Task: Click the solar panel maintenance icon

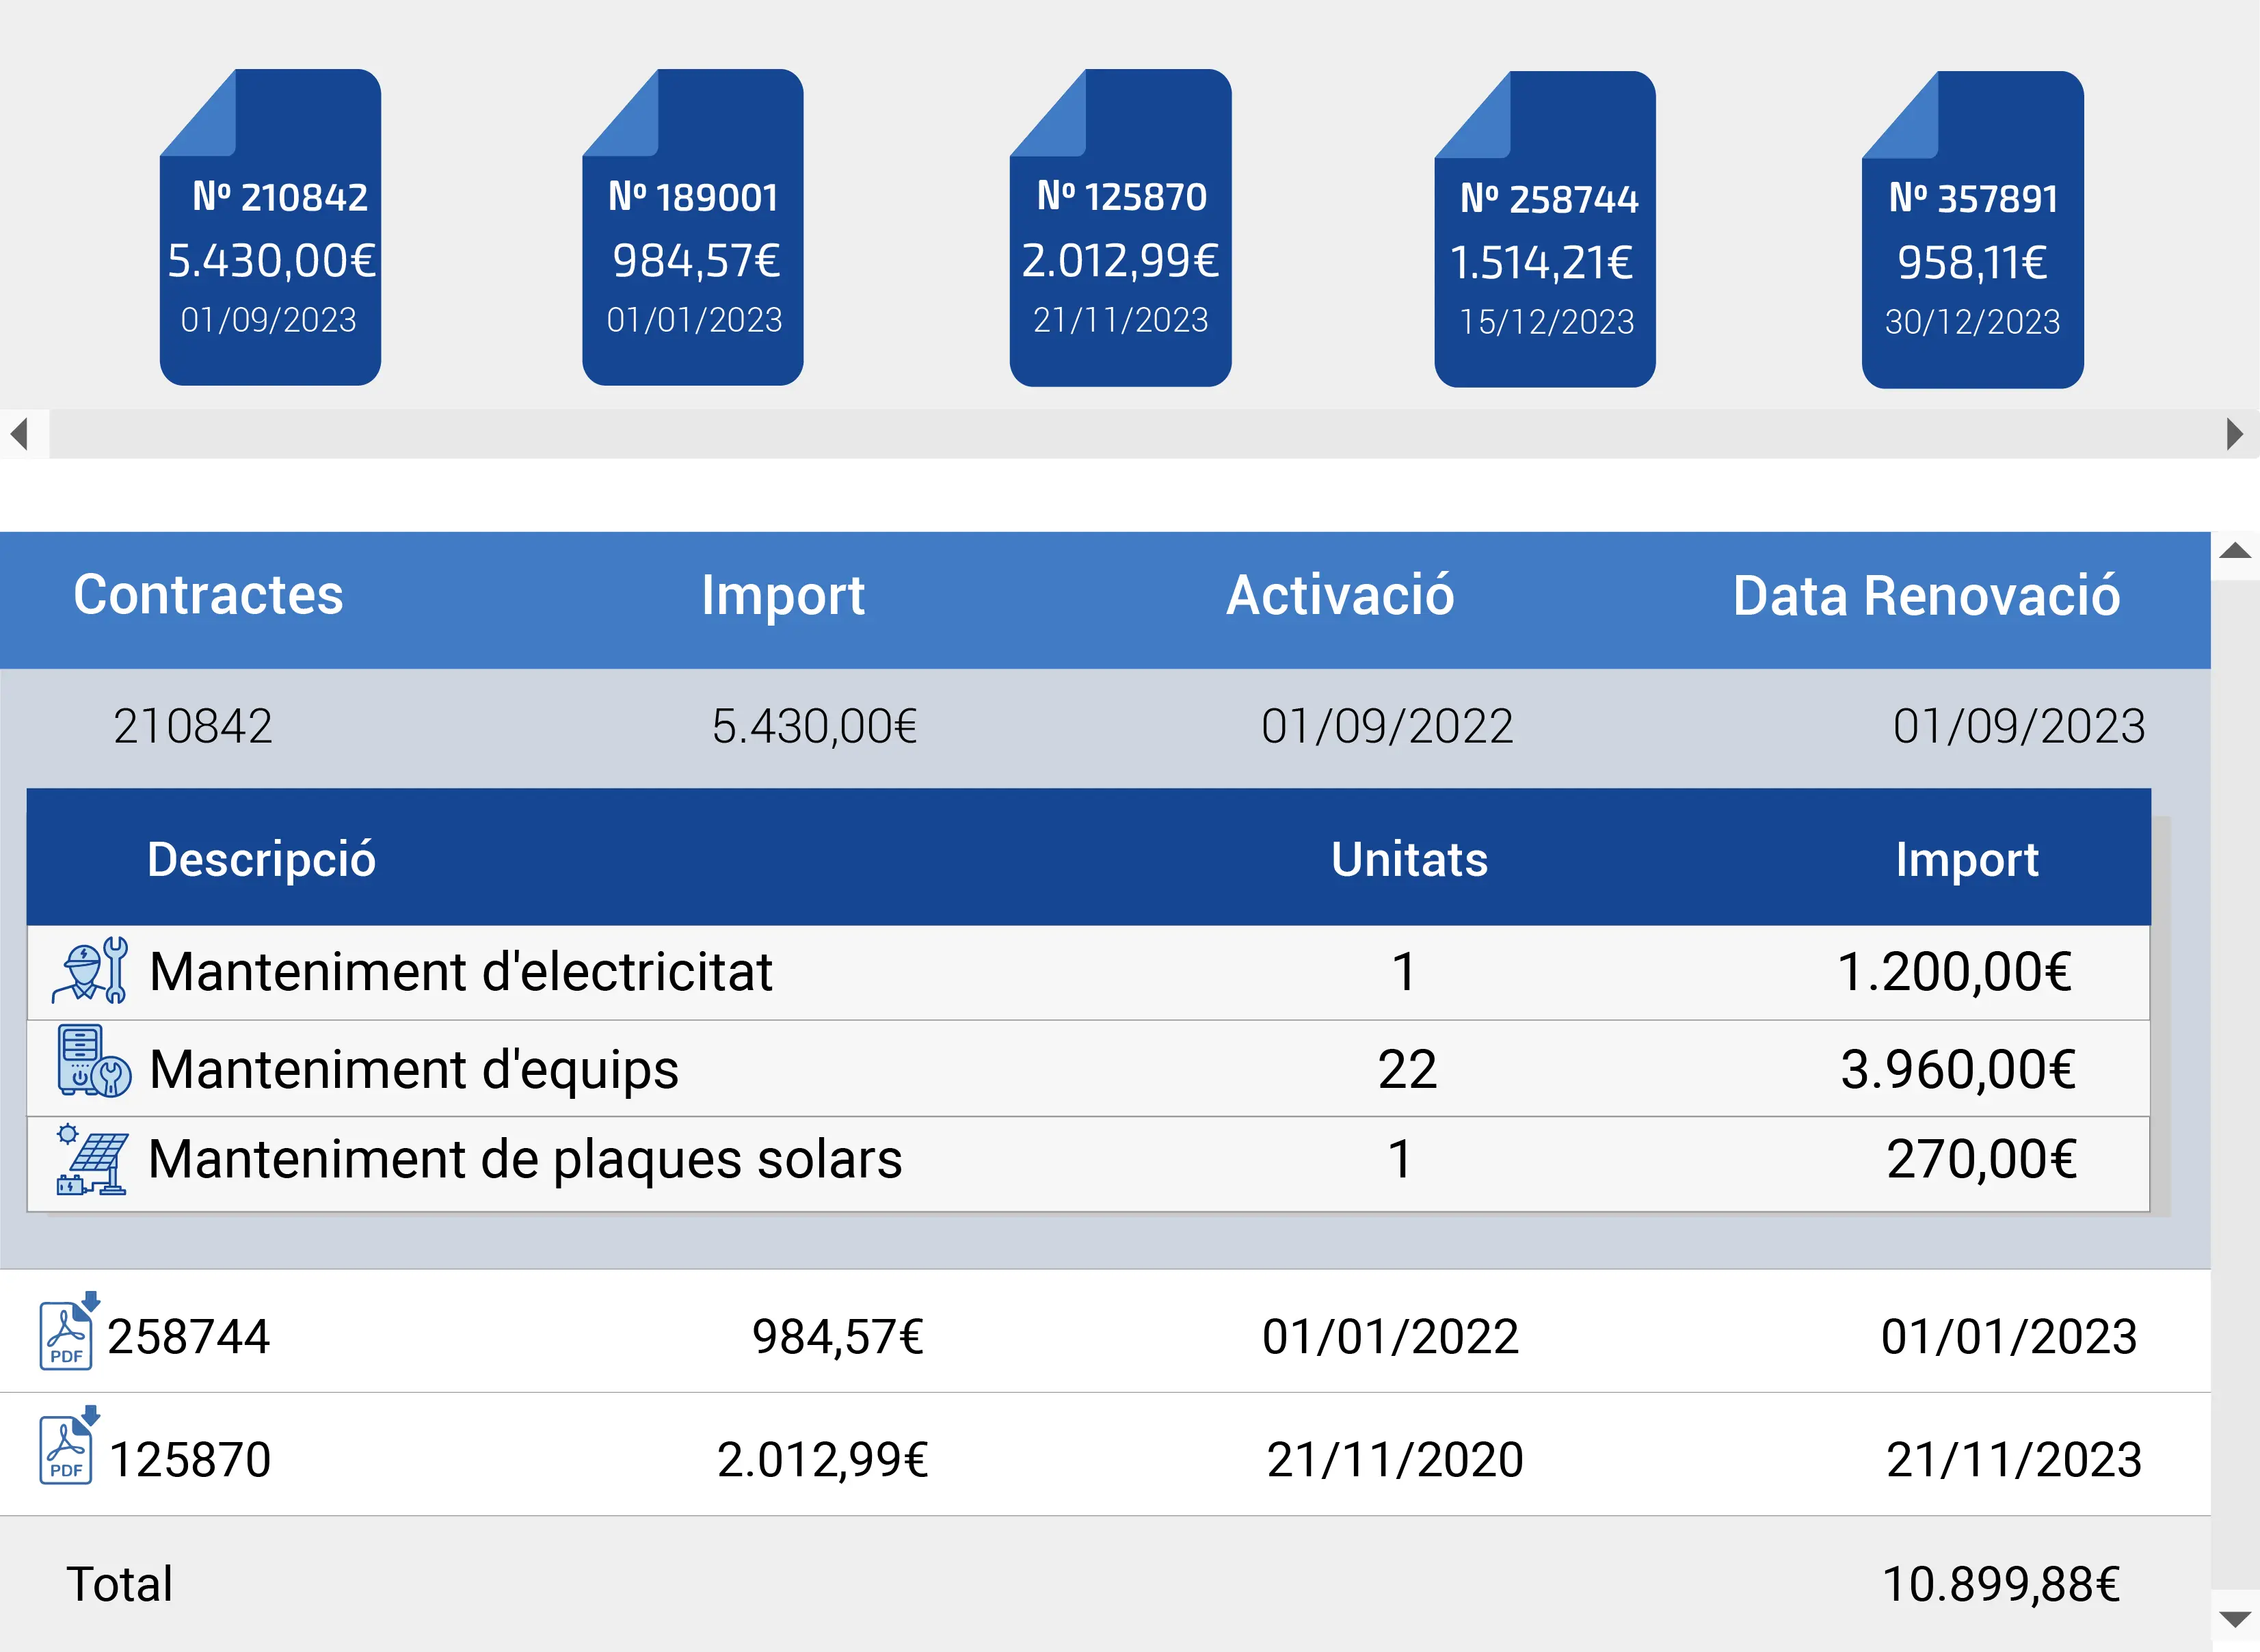Action: click(92, 1159)
